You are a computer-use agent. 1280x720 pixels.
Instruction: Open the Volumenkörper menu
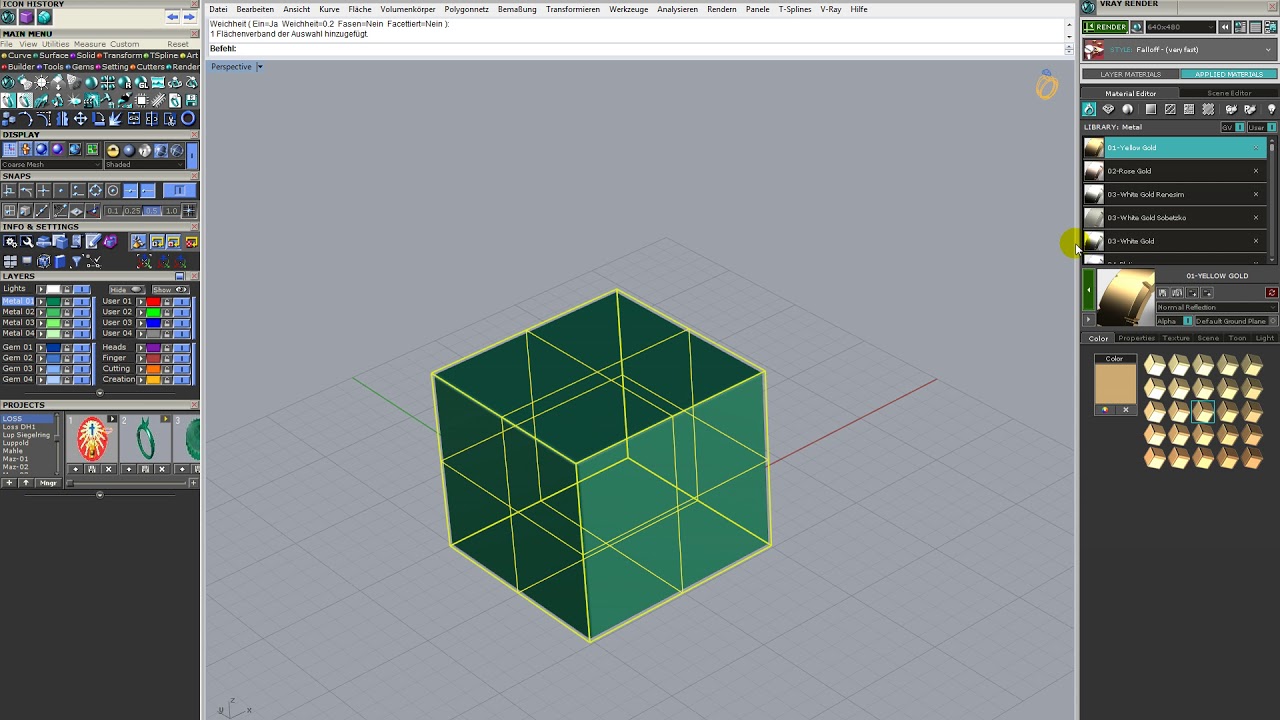pyautogui.click(x=407, y=9)
